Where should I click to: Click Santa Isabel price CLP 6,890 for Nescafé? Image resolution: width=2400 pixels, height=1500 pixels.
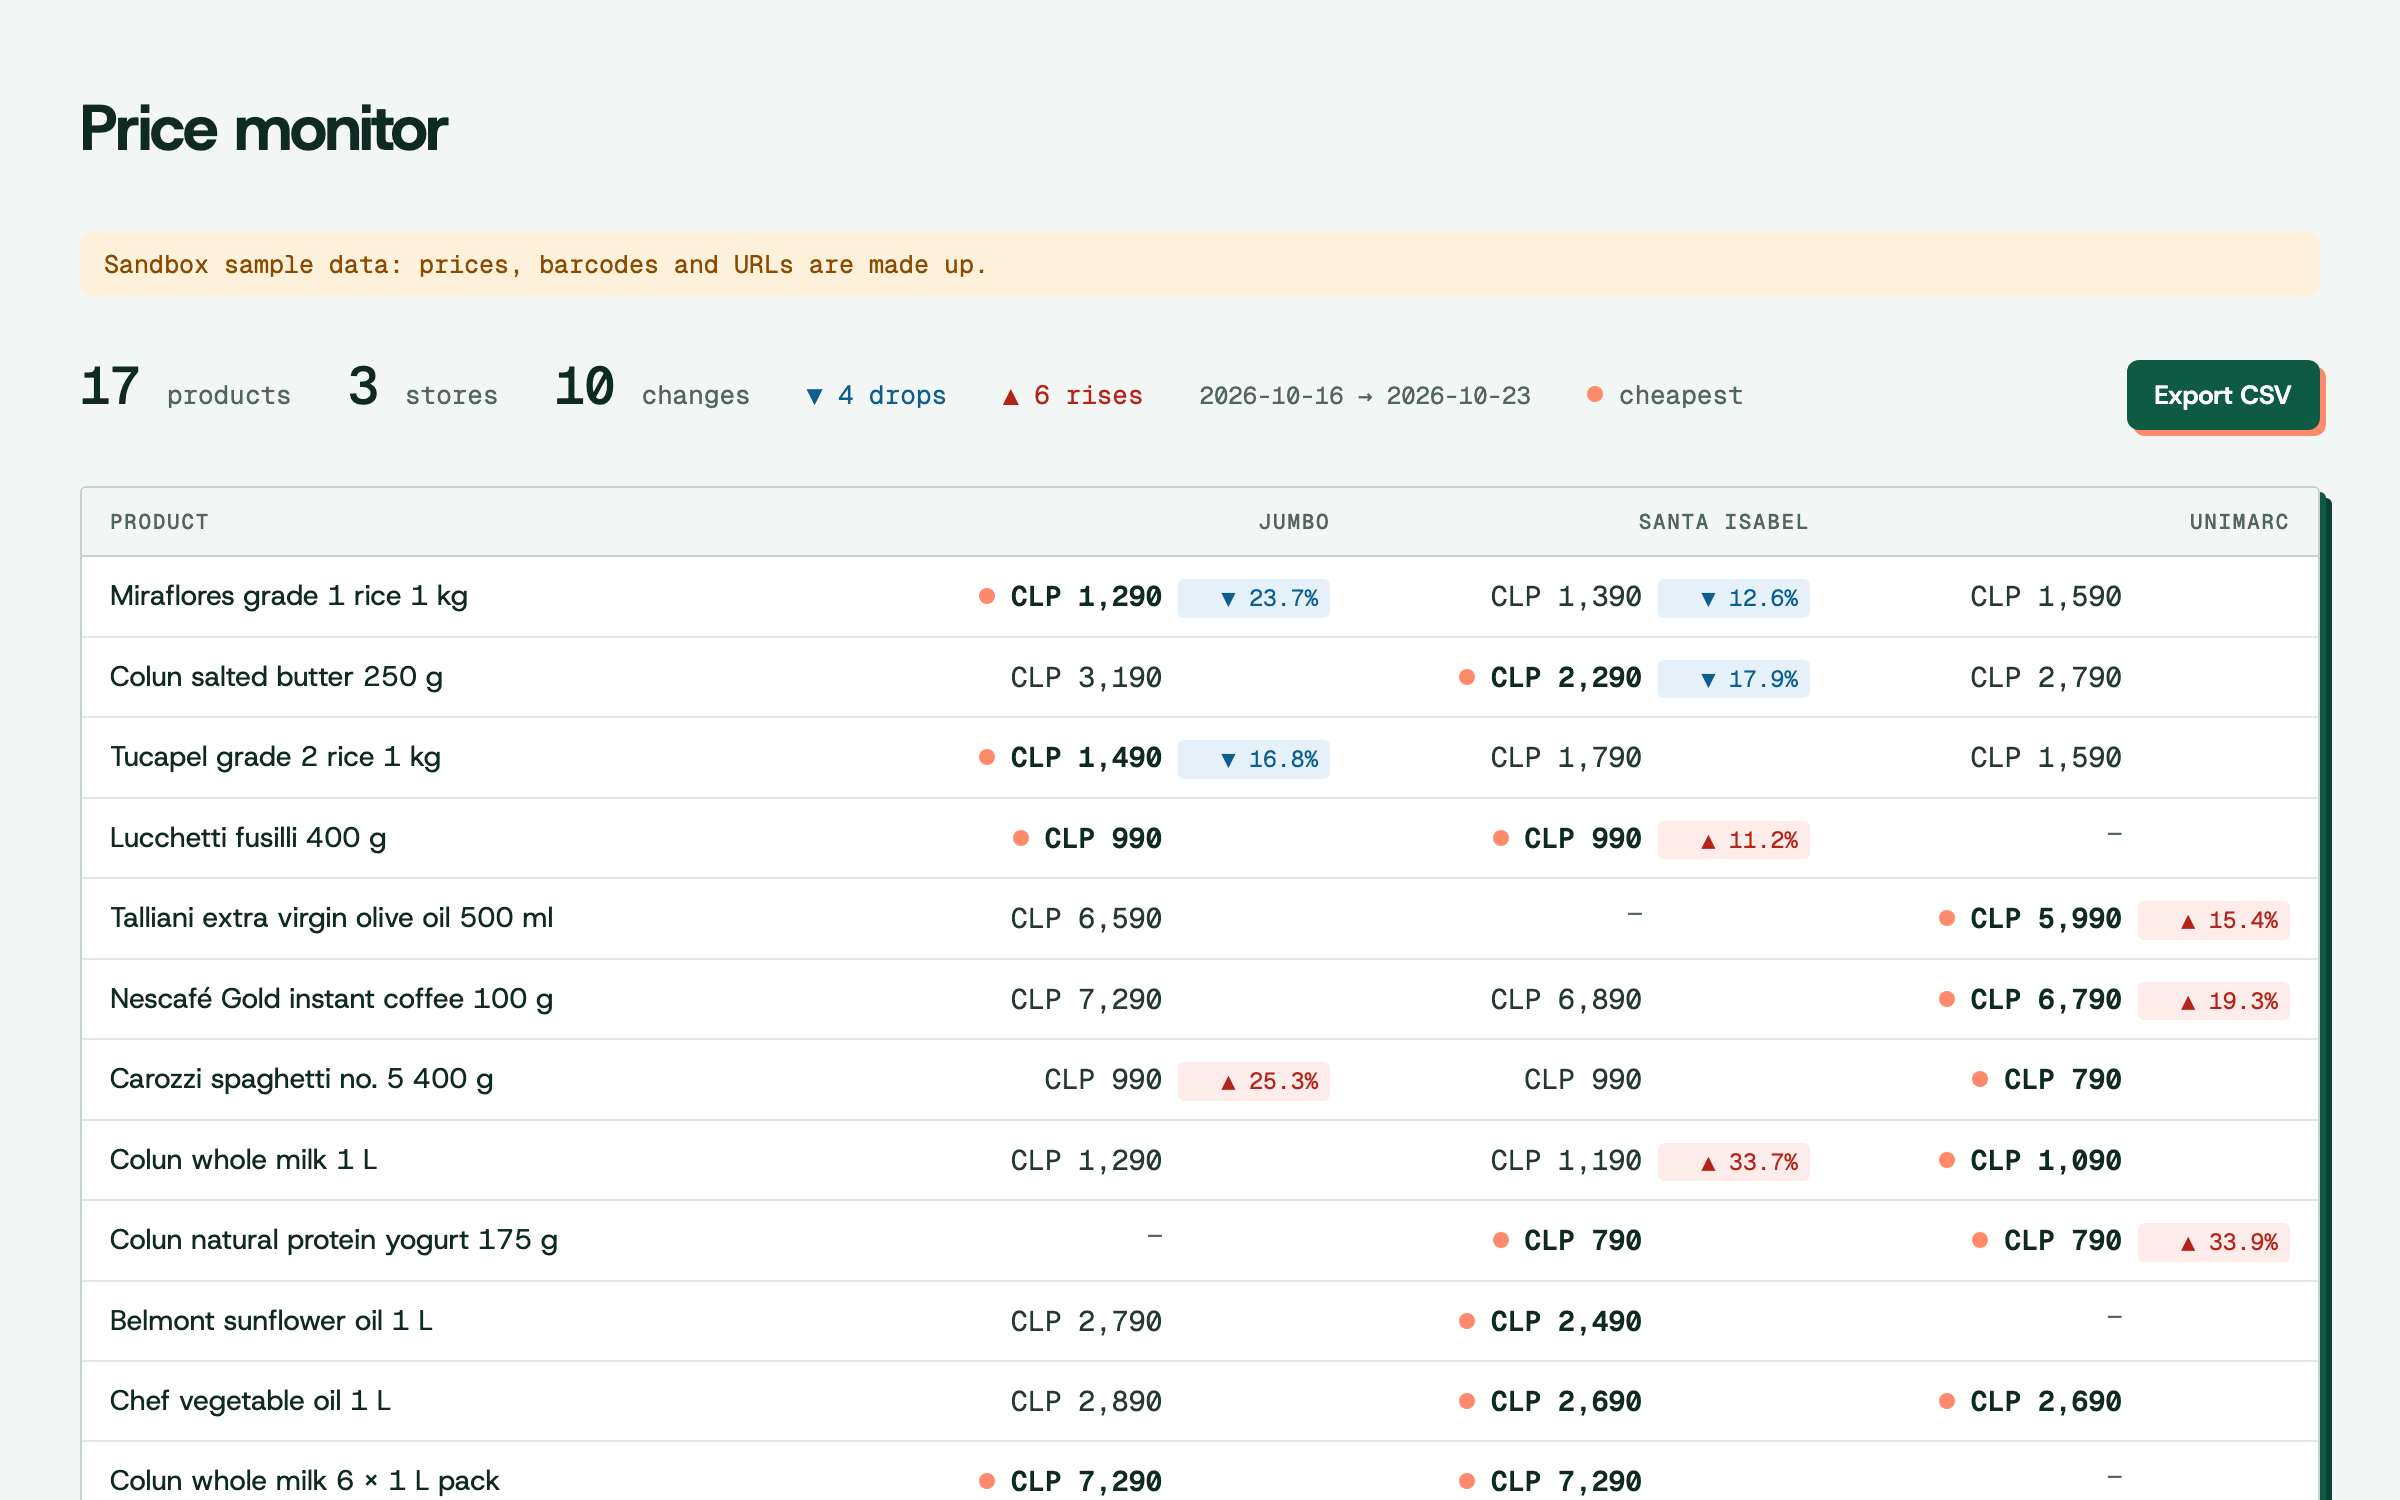(x=1566, y=1000)
